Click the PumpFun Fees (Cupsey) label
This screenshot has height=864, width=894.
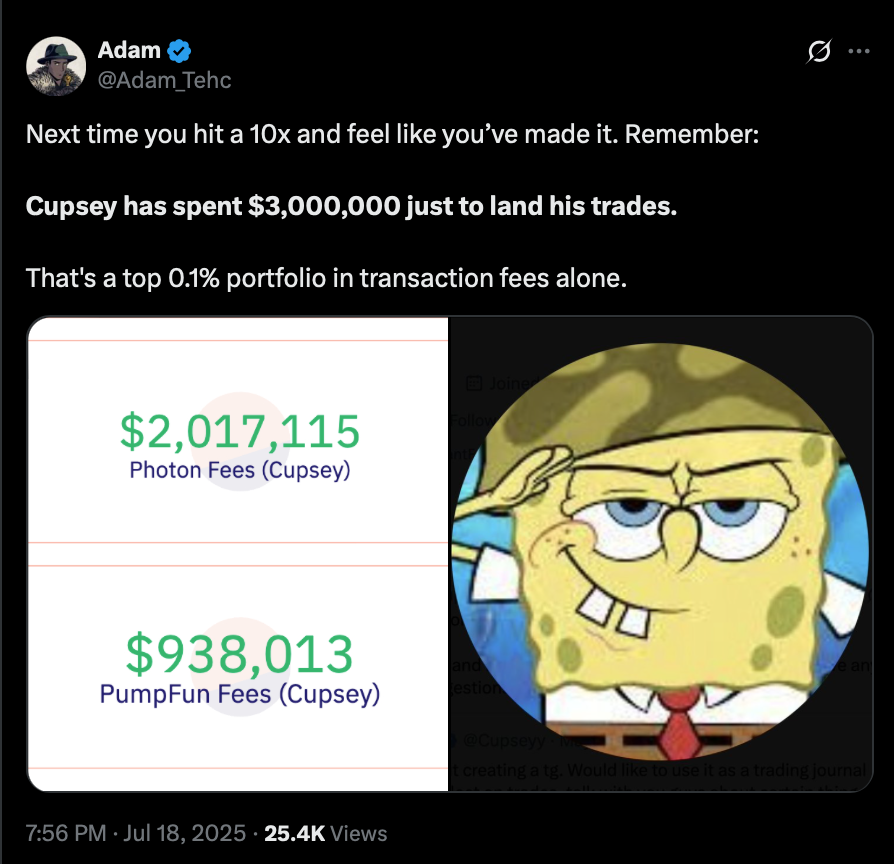click(x=239, y=693)
